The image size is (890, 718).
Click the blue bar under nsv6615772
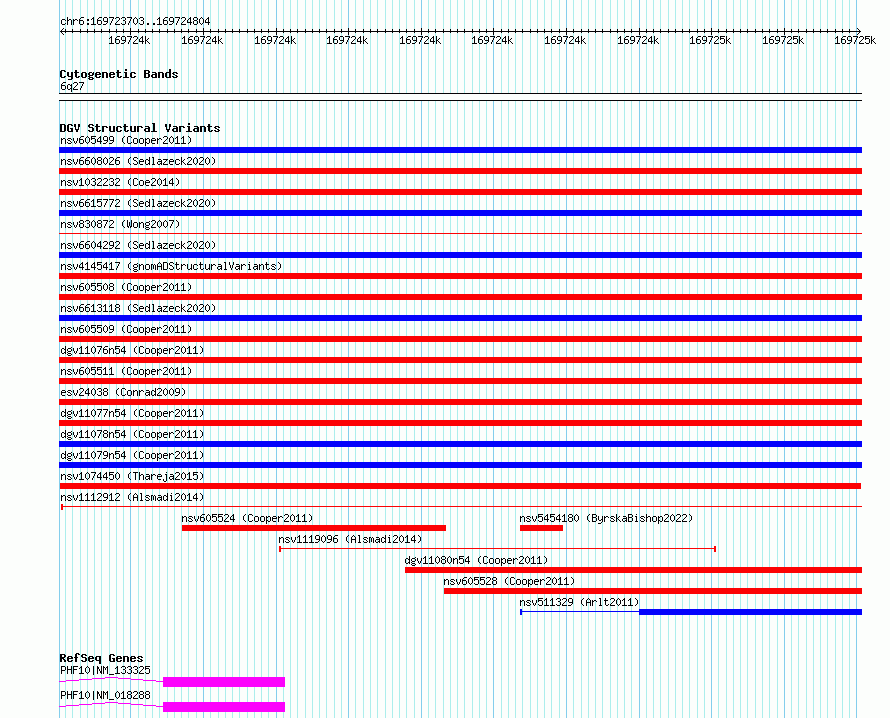(x=460, y=213)
